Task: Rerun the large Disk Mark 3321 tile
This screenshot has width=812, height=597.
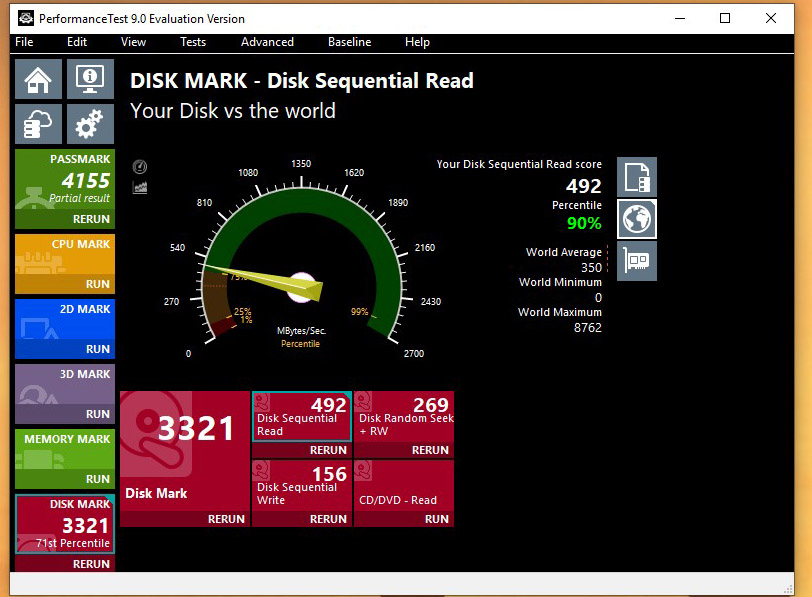Action: click(226, 519)
